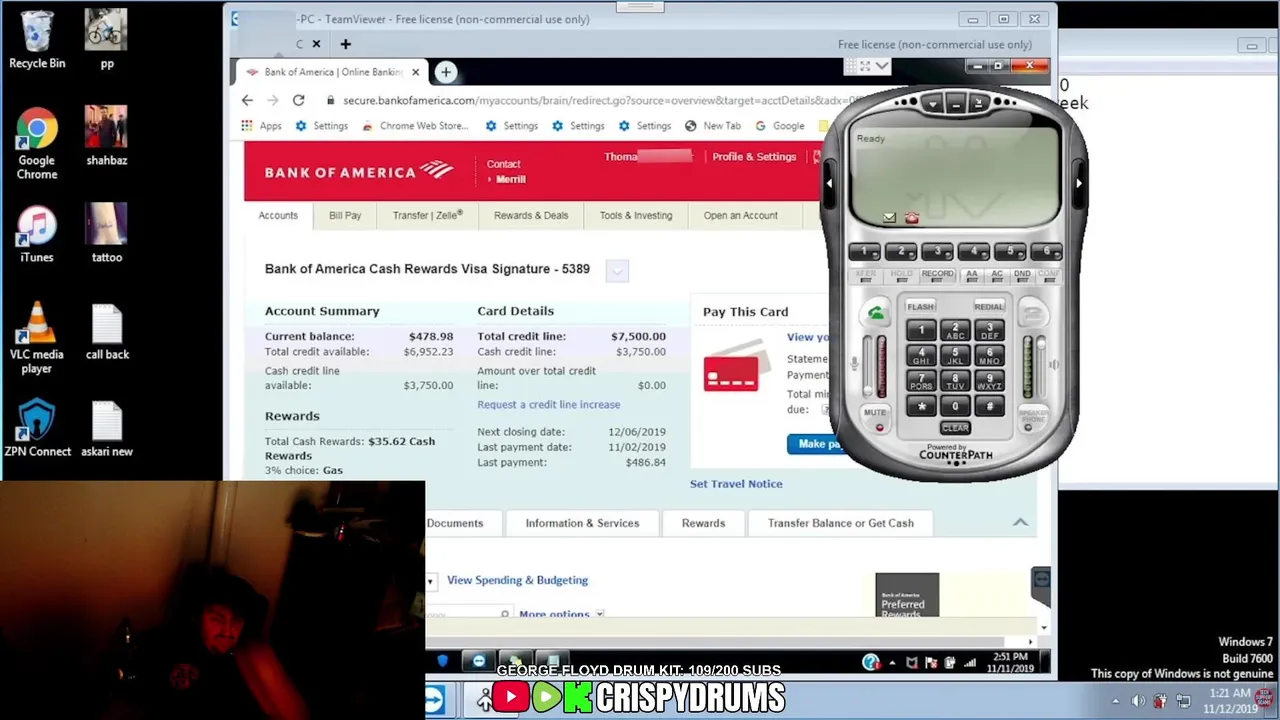This screenshot has width=1280, height=720.
Task: Open account selector dropdown beside card name
Action: coord(617,270)
